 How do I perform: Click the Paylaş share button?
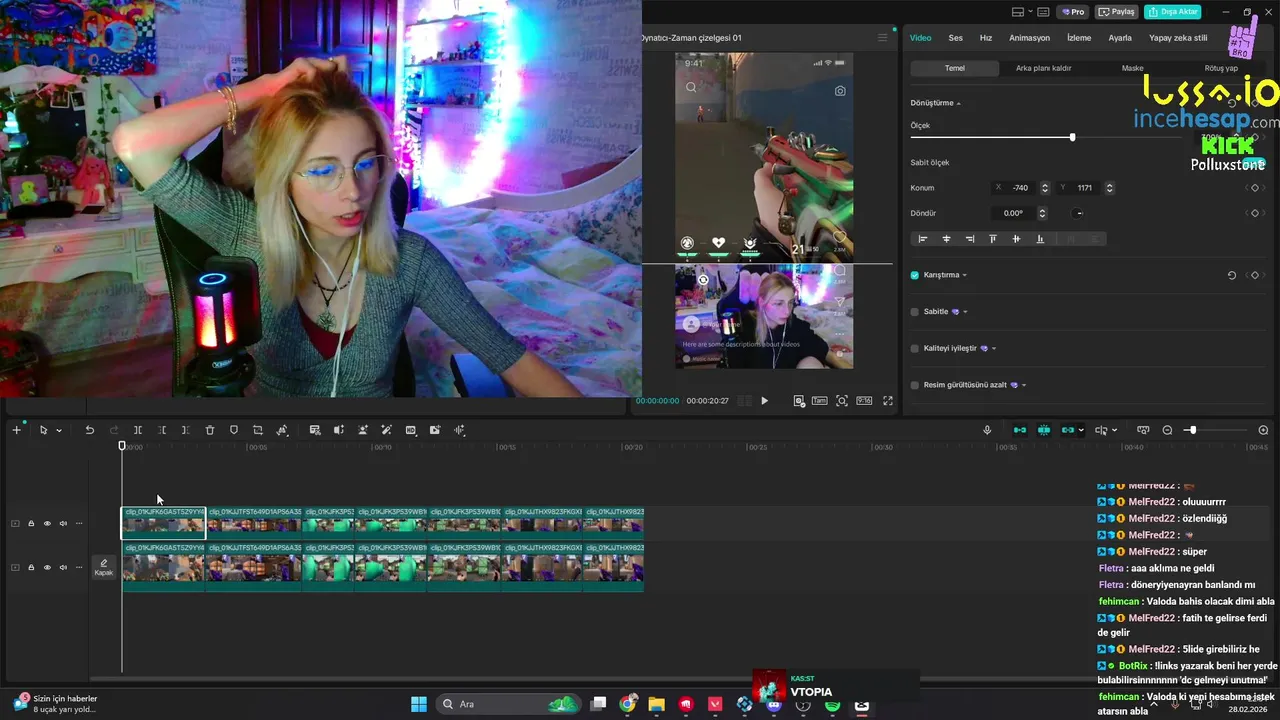[1117, 12]
